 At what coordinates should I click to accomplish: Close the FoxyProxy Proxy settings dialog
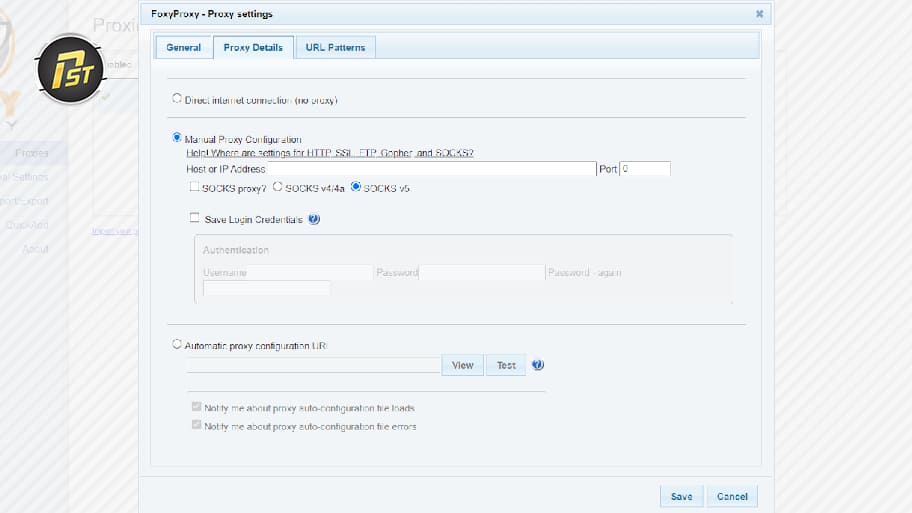(759, 14)
